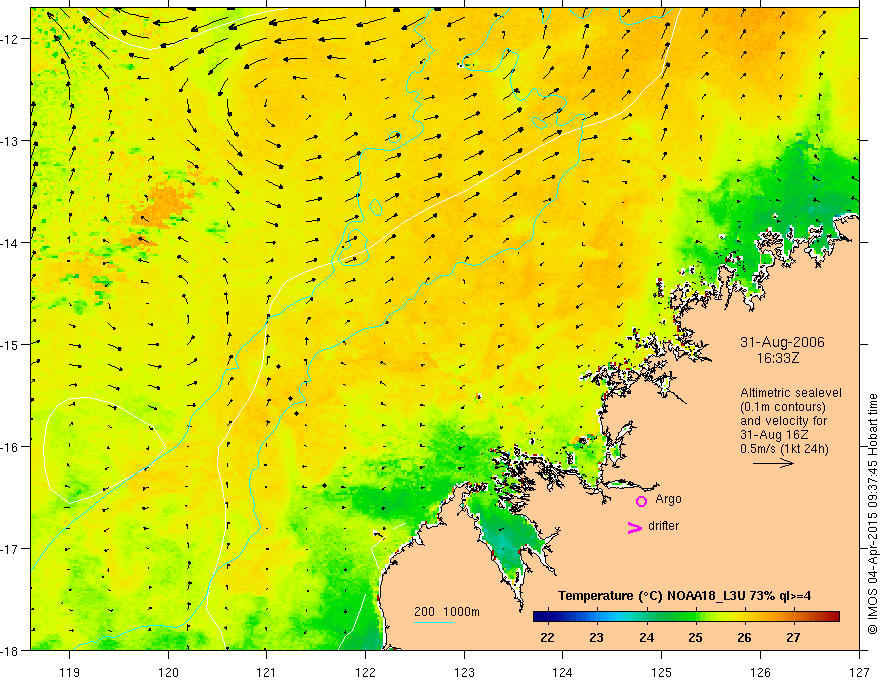Screen dimensions: 880x680
Task: Click the longitude 125 axis label
Action: [661, 672]
